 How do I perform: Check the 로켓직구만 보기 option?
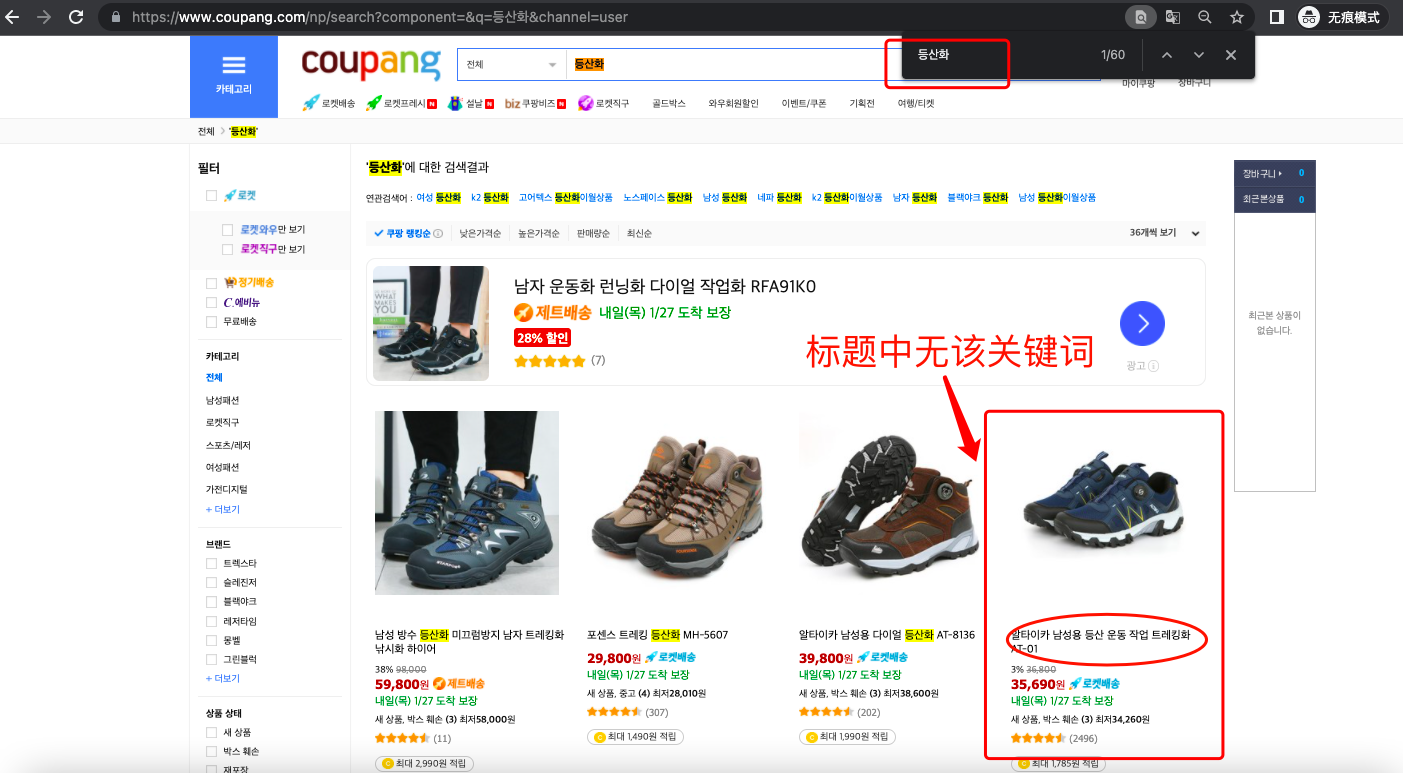pos(228,249)
